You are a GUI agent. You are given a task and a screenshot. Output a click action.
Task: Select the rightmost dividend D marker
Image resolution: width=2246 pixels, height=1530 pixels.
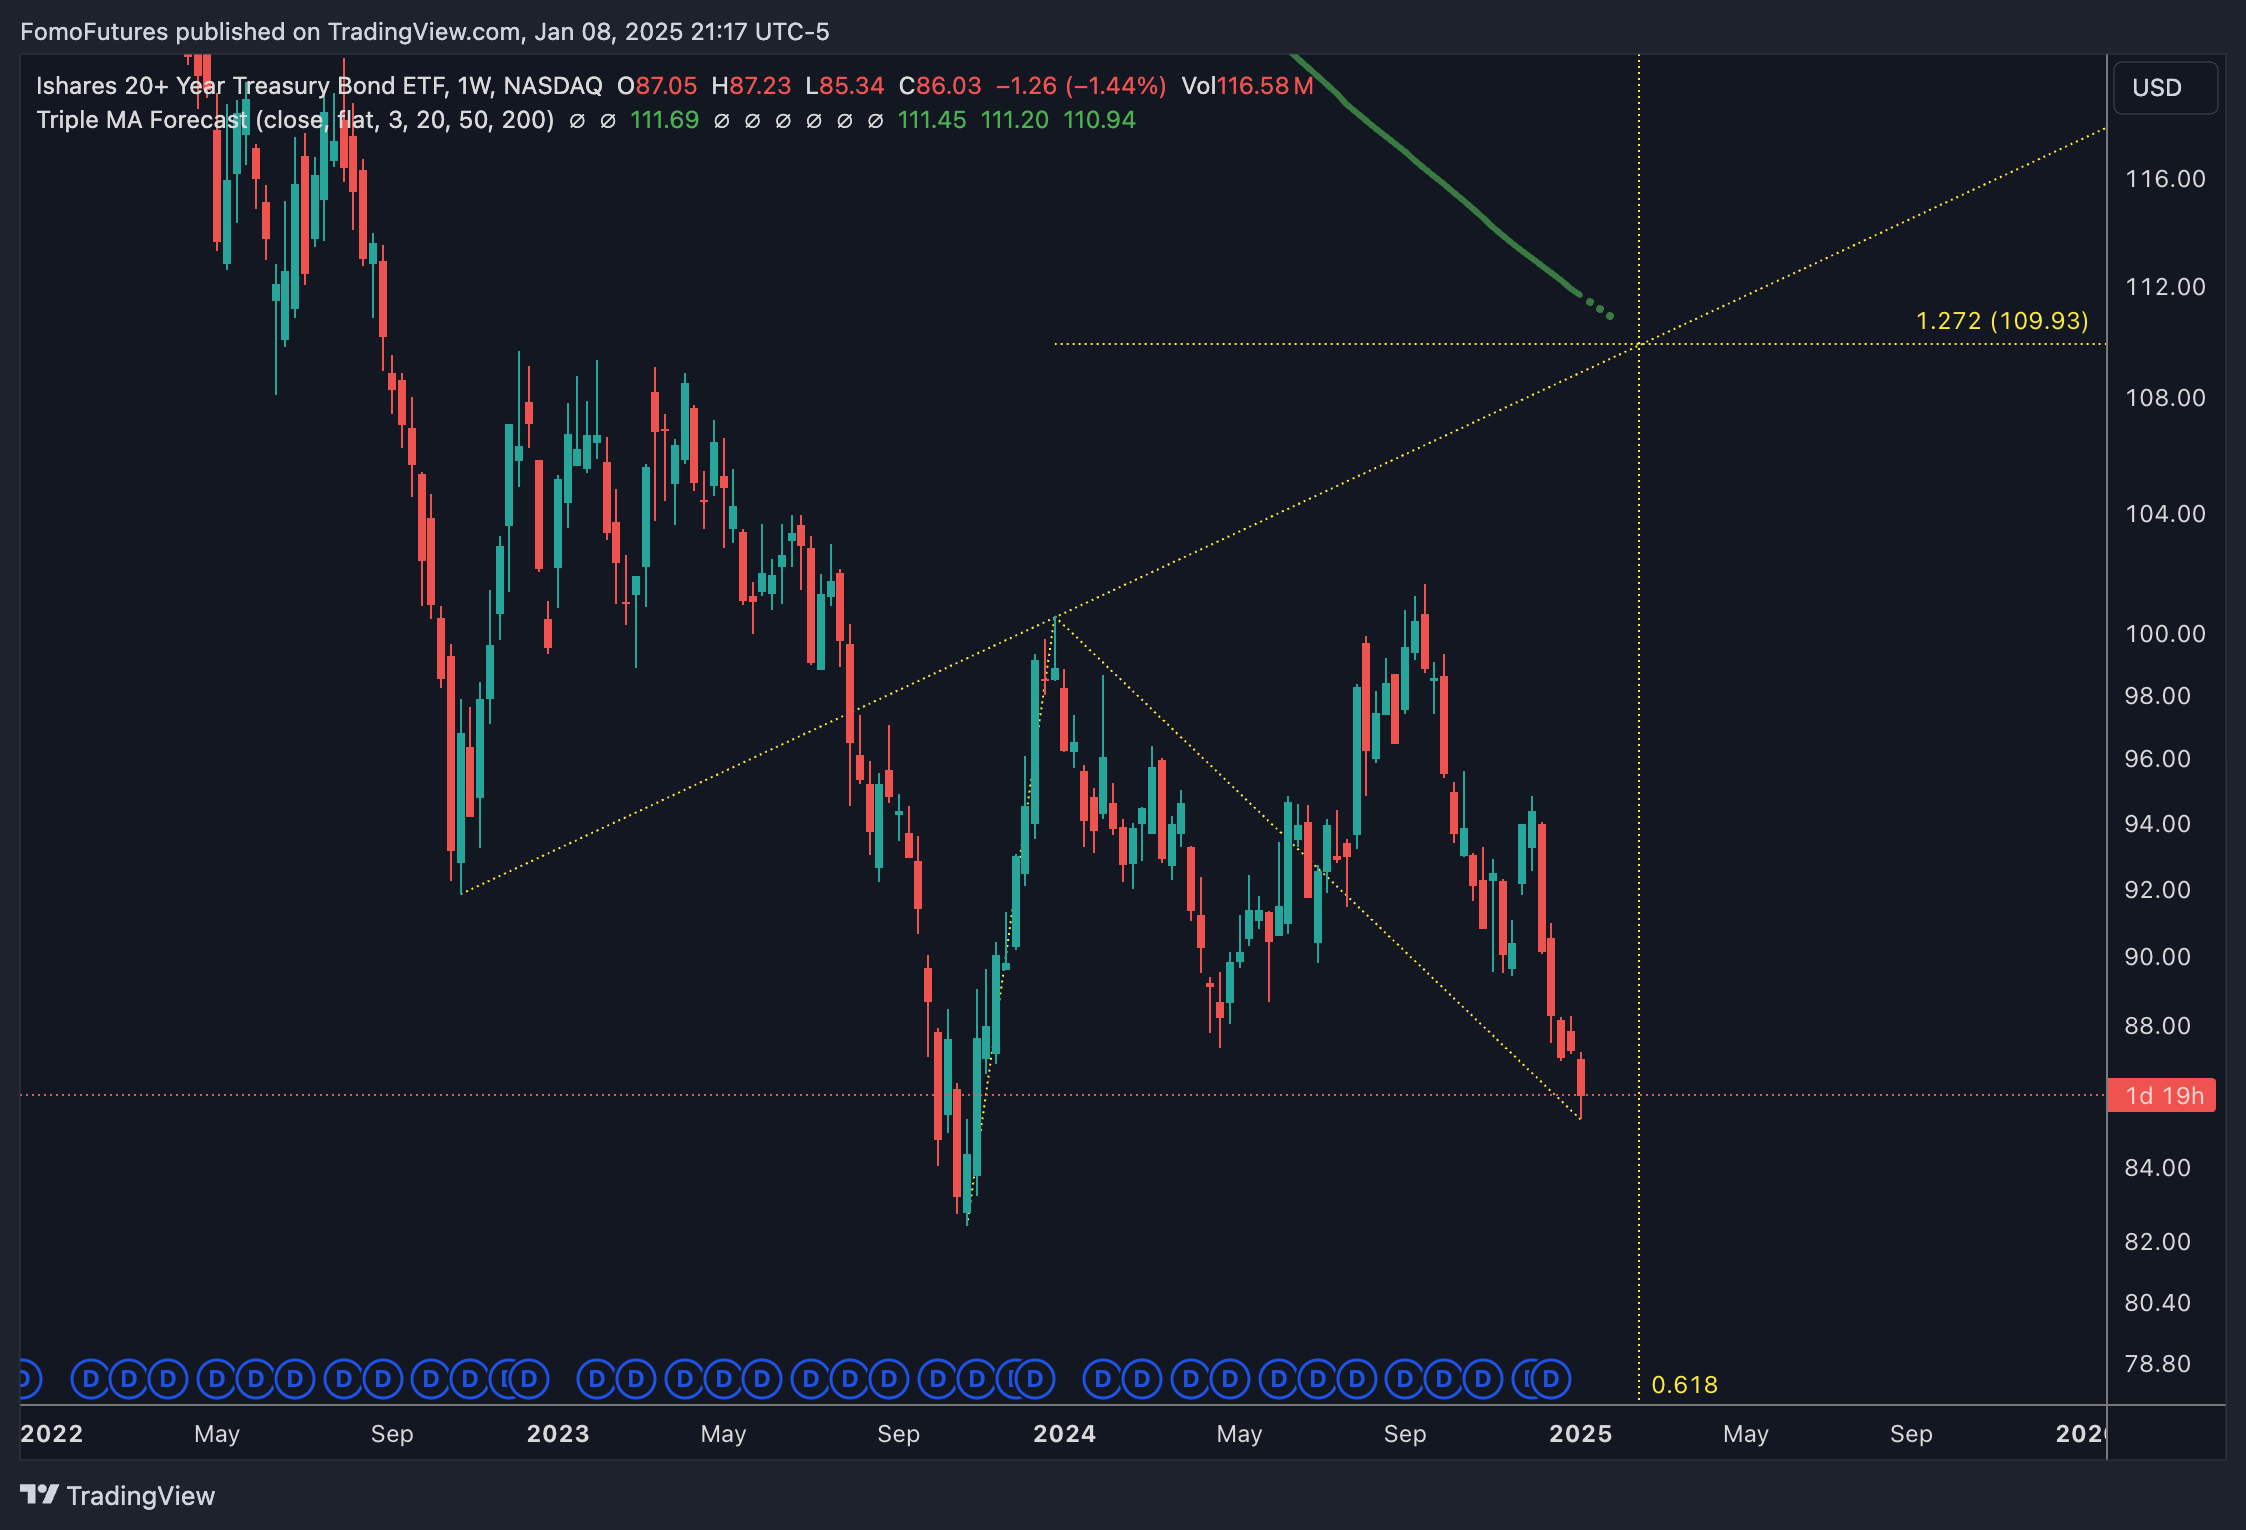tap(1550, 1380)
